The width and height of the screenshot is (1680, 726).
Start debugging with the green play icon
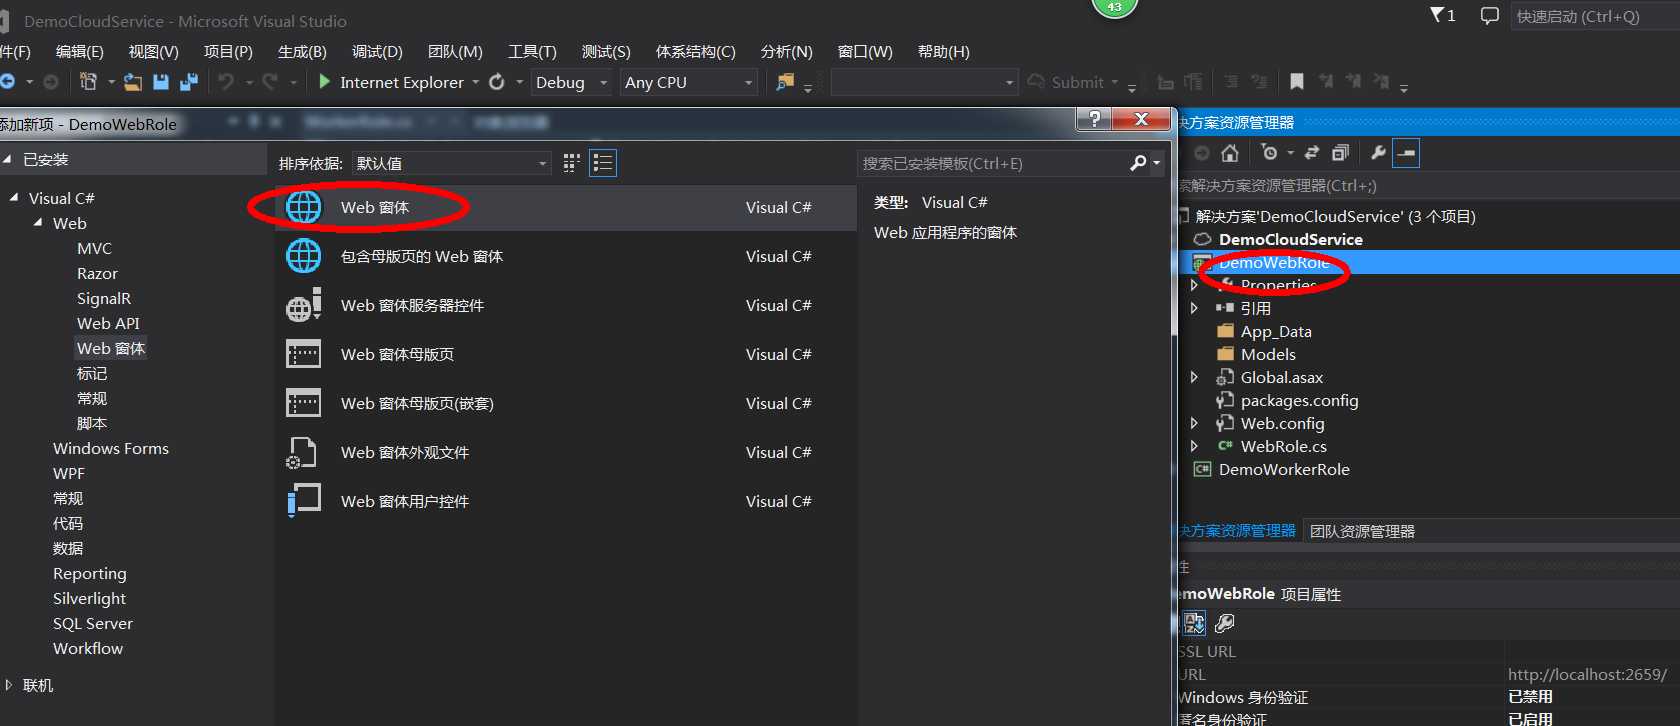click(324, 82)
